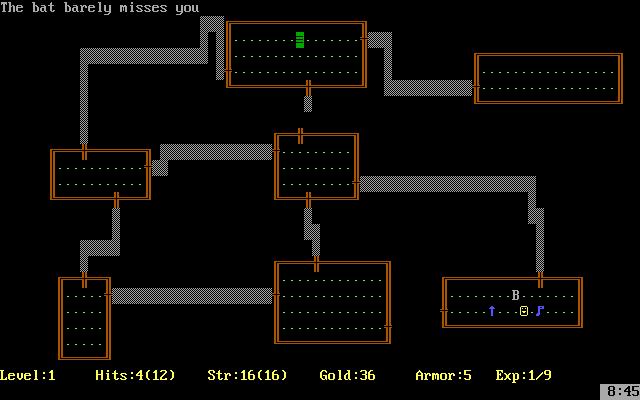Click the Exp:1/9 status entry

click(x=523, y=376)
